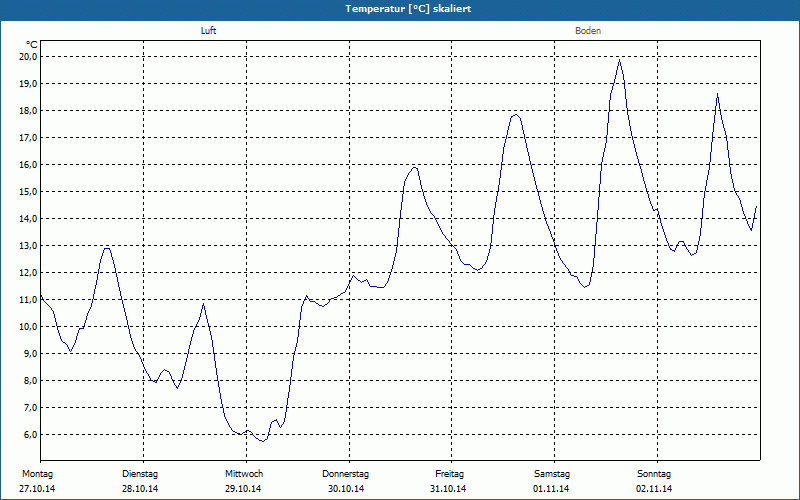
Task: Select the 6,0 y-axis label
Action: pos(31,435)
